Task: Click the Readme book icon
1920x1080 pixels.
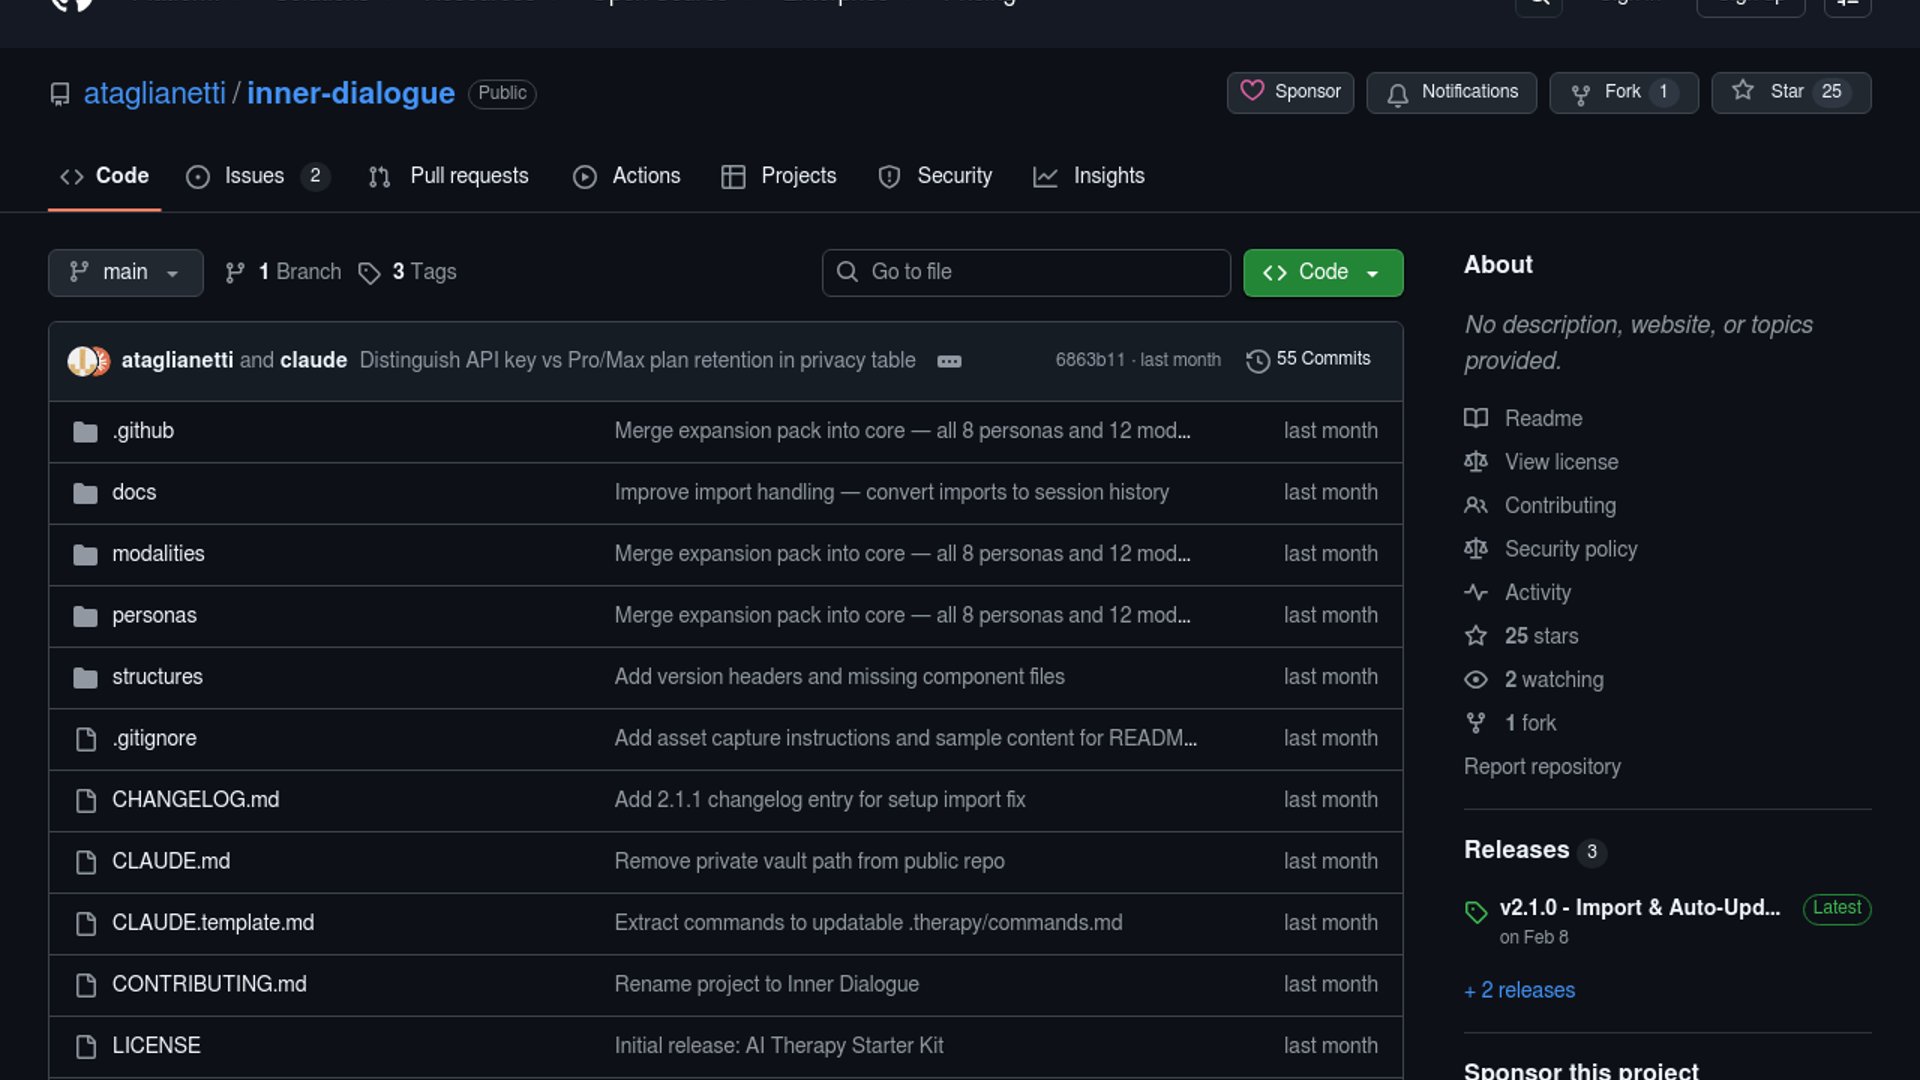Action: [x=1476, y=418]
